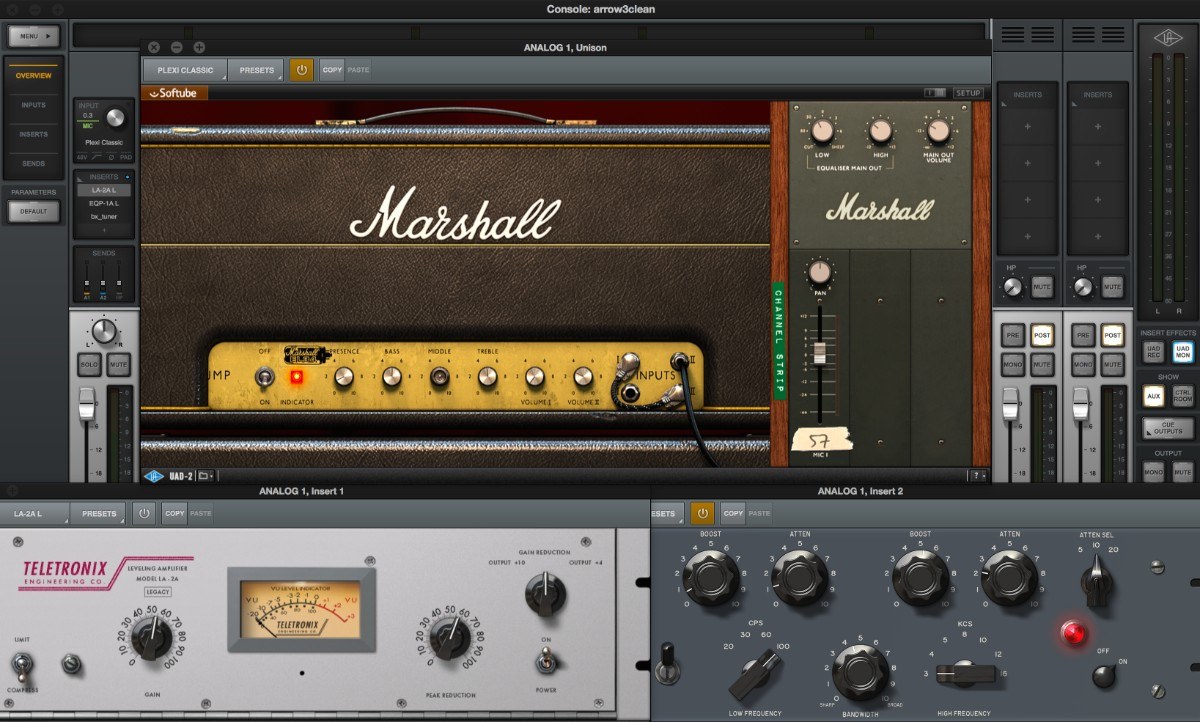This screenshot has height=722, width=1200.
Task: Toggle the Pultec OFF/ON switch
Action: [1104, 676]
